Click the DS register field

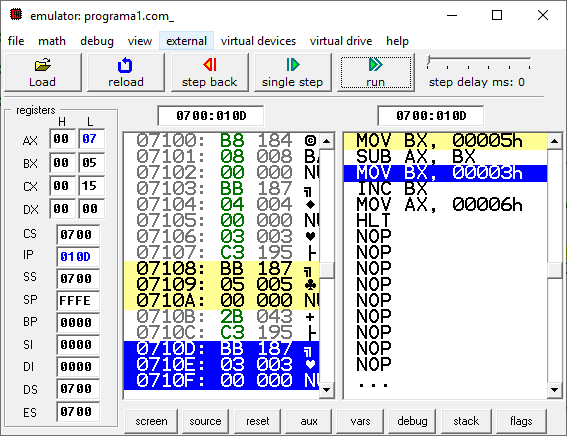click(x=78, y=389)
